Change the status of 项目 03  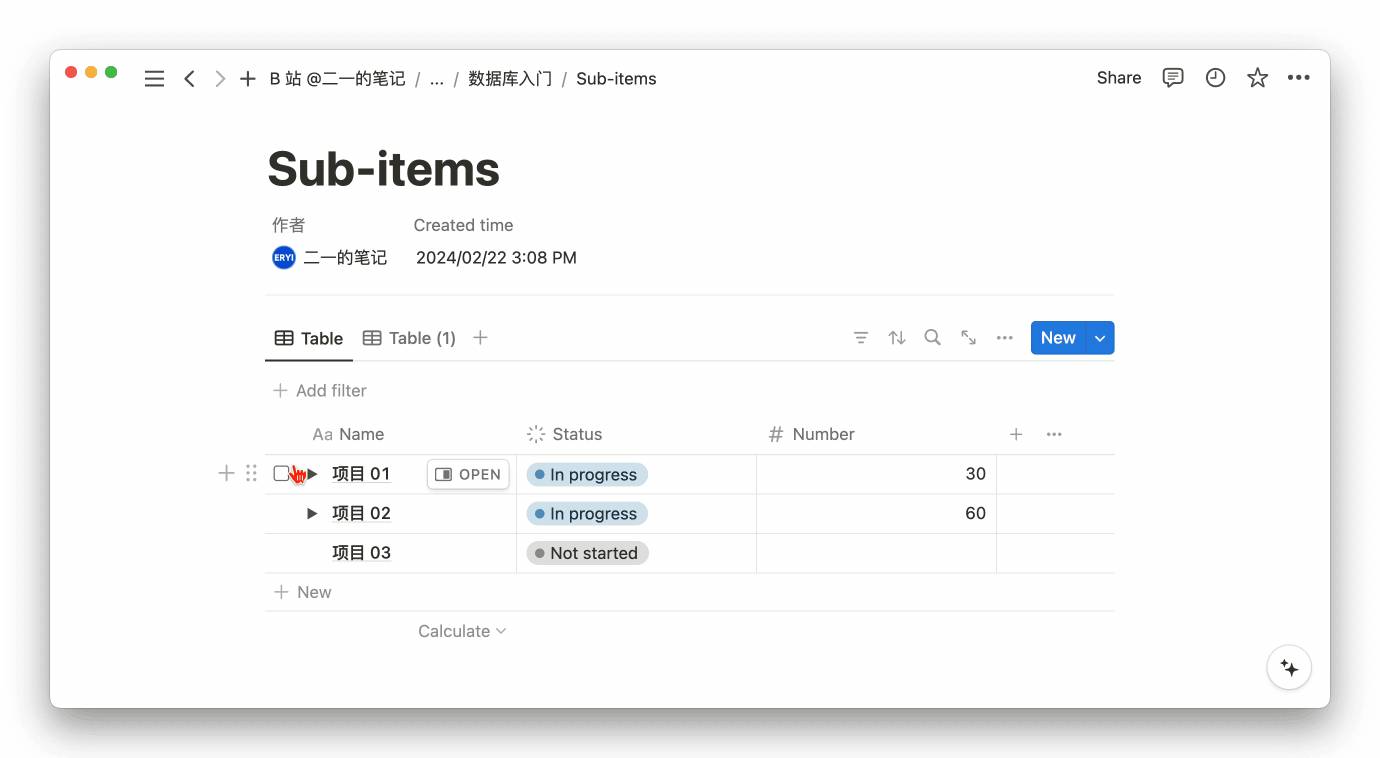coord(588,553)
